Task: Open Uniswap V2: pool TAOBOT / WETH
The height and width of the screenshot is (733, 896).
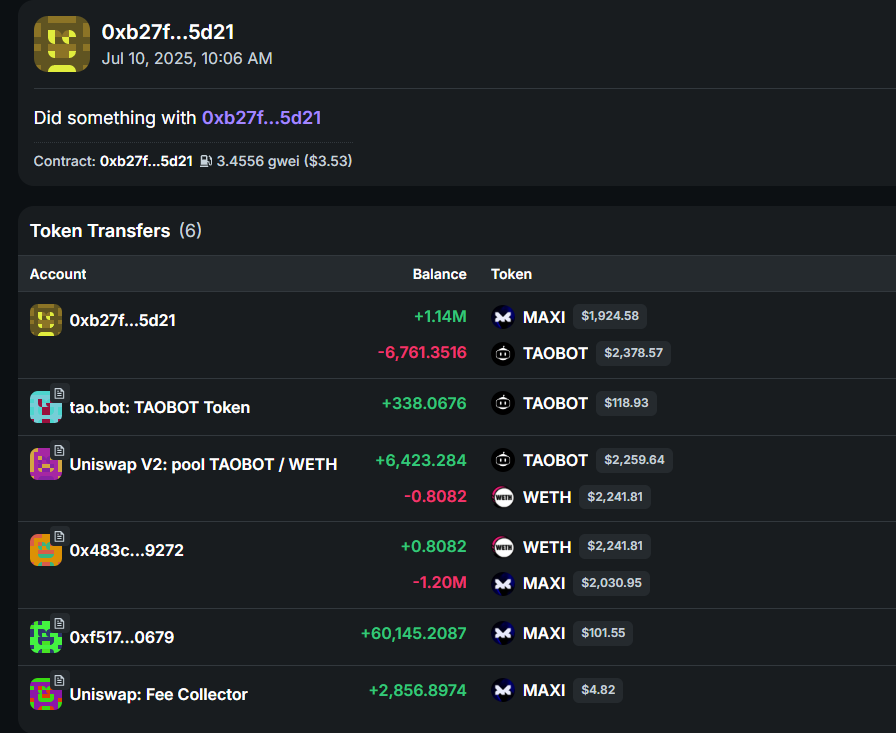Action: pos(203,464)
